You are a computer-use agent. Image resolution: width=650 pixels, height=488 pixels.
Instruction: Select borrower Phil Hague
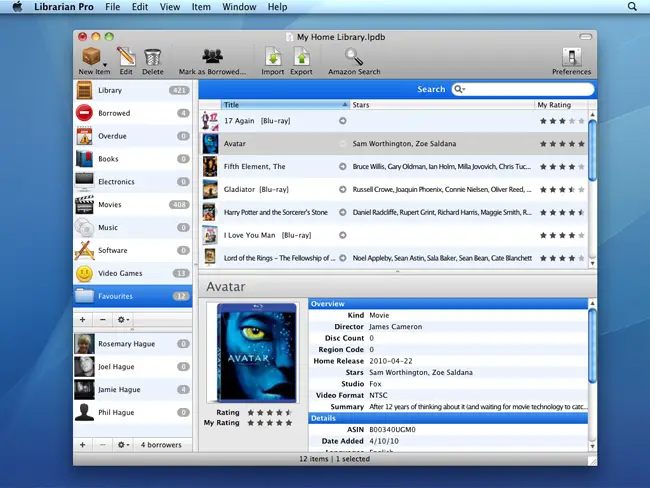[133, 413]
